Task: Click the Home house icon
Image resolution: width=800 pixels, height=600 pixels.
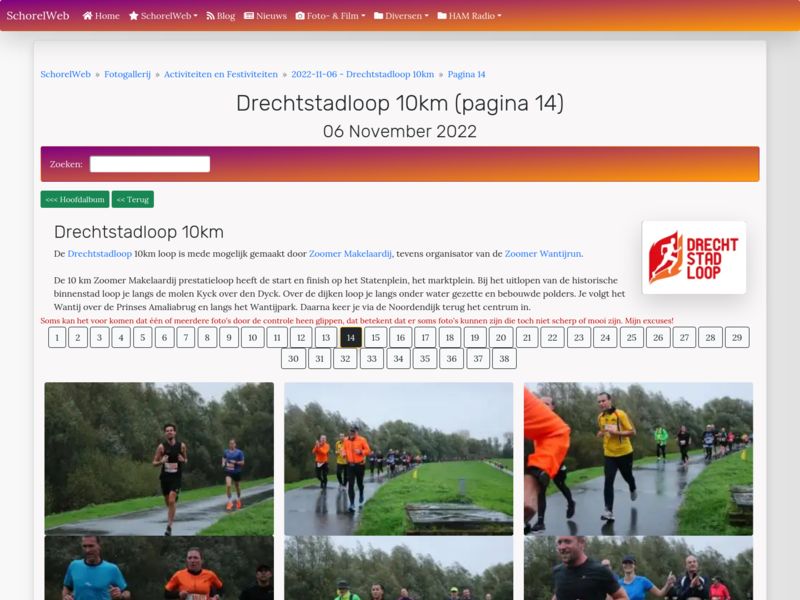Action: click(87, 16)
